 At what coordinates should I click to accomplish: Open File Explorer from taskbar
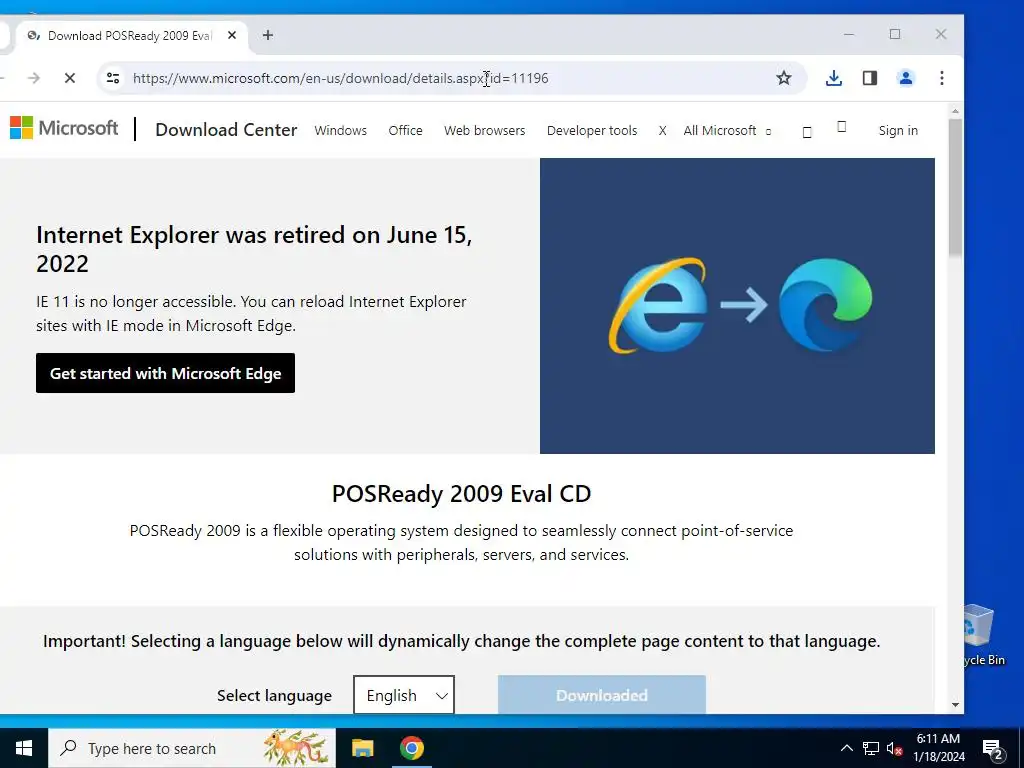coord(362,748)
